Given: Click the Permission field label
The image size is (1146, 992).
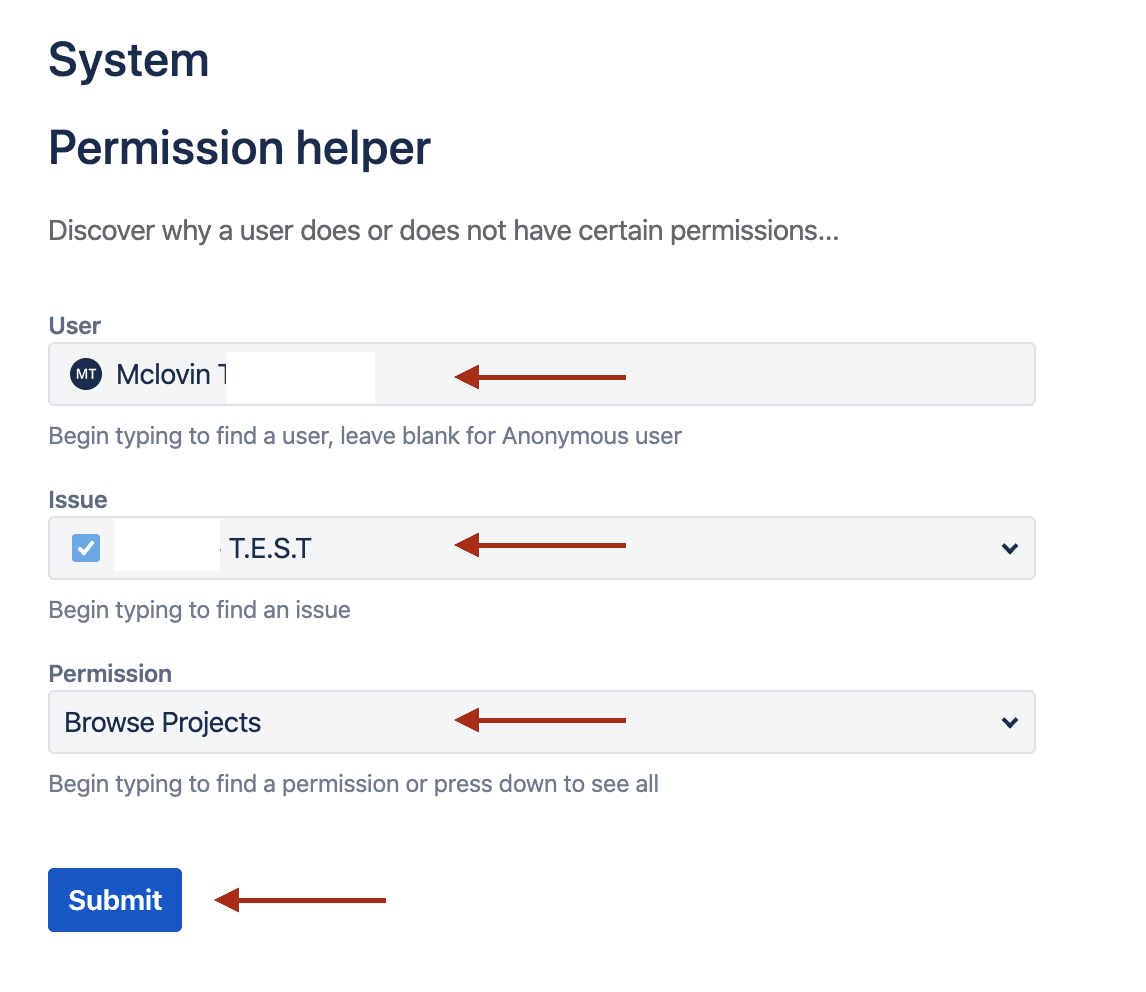Looking at the screenshot, I should [110, 674].
